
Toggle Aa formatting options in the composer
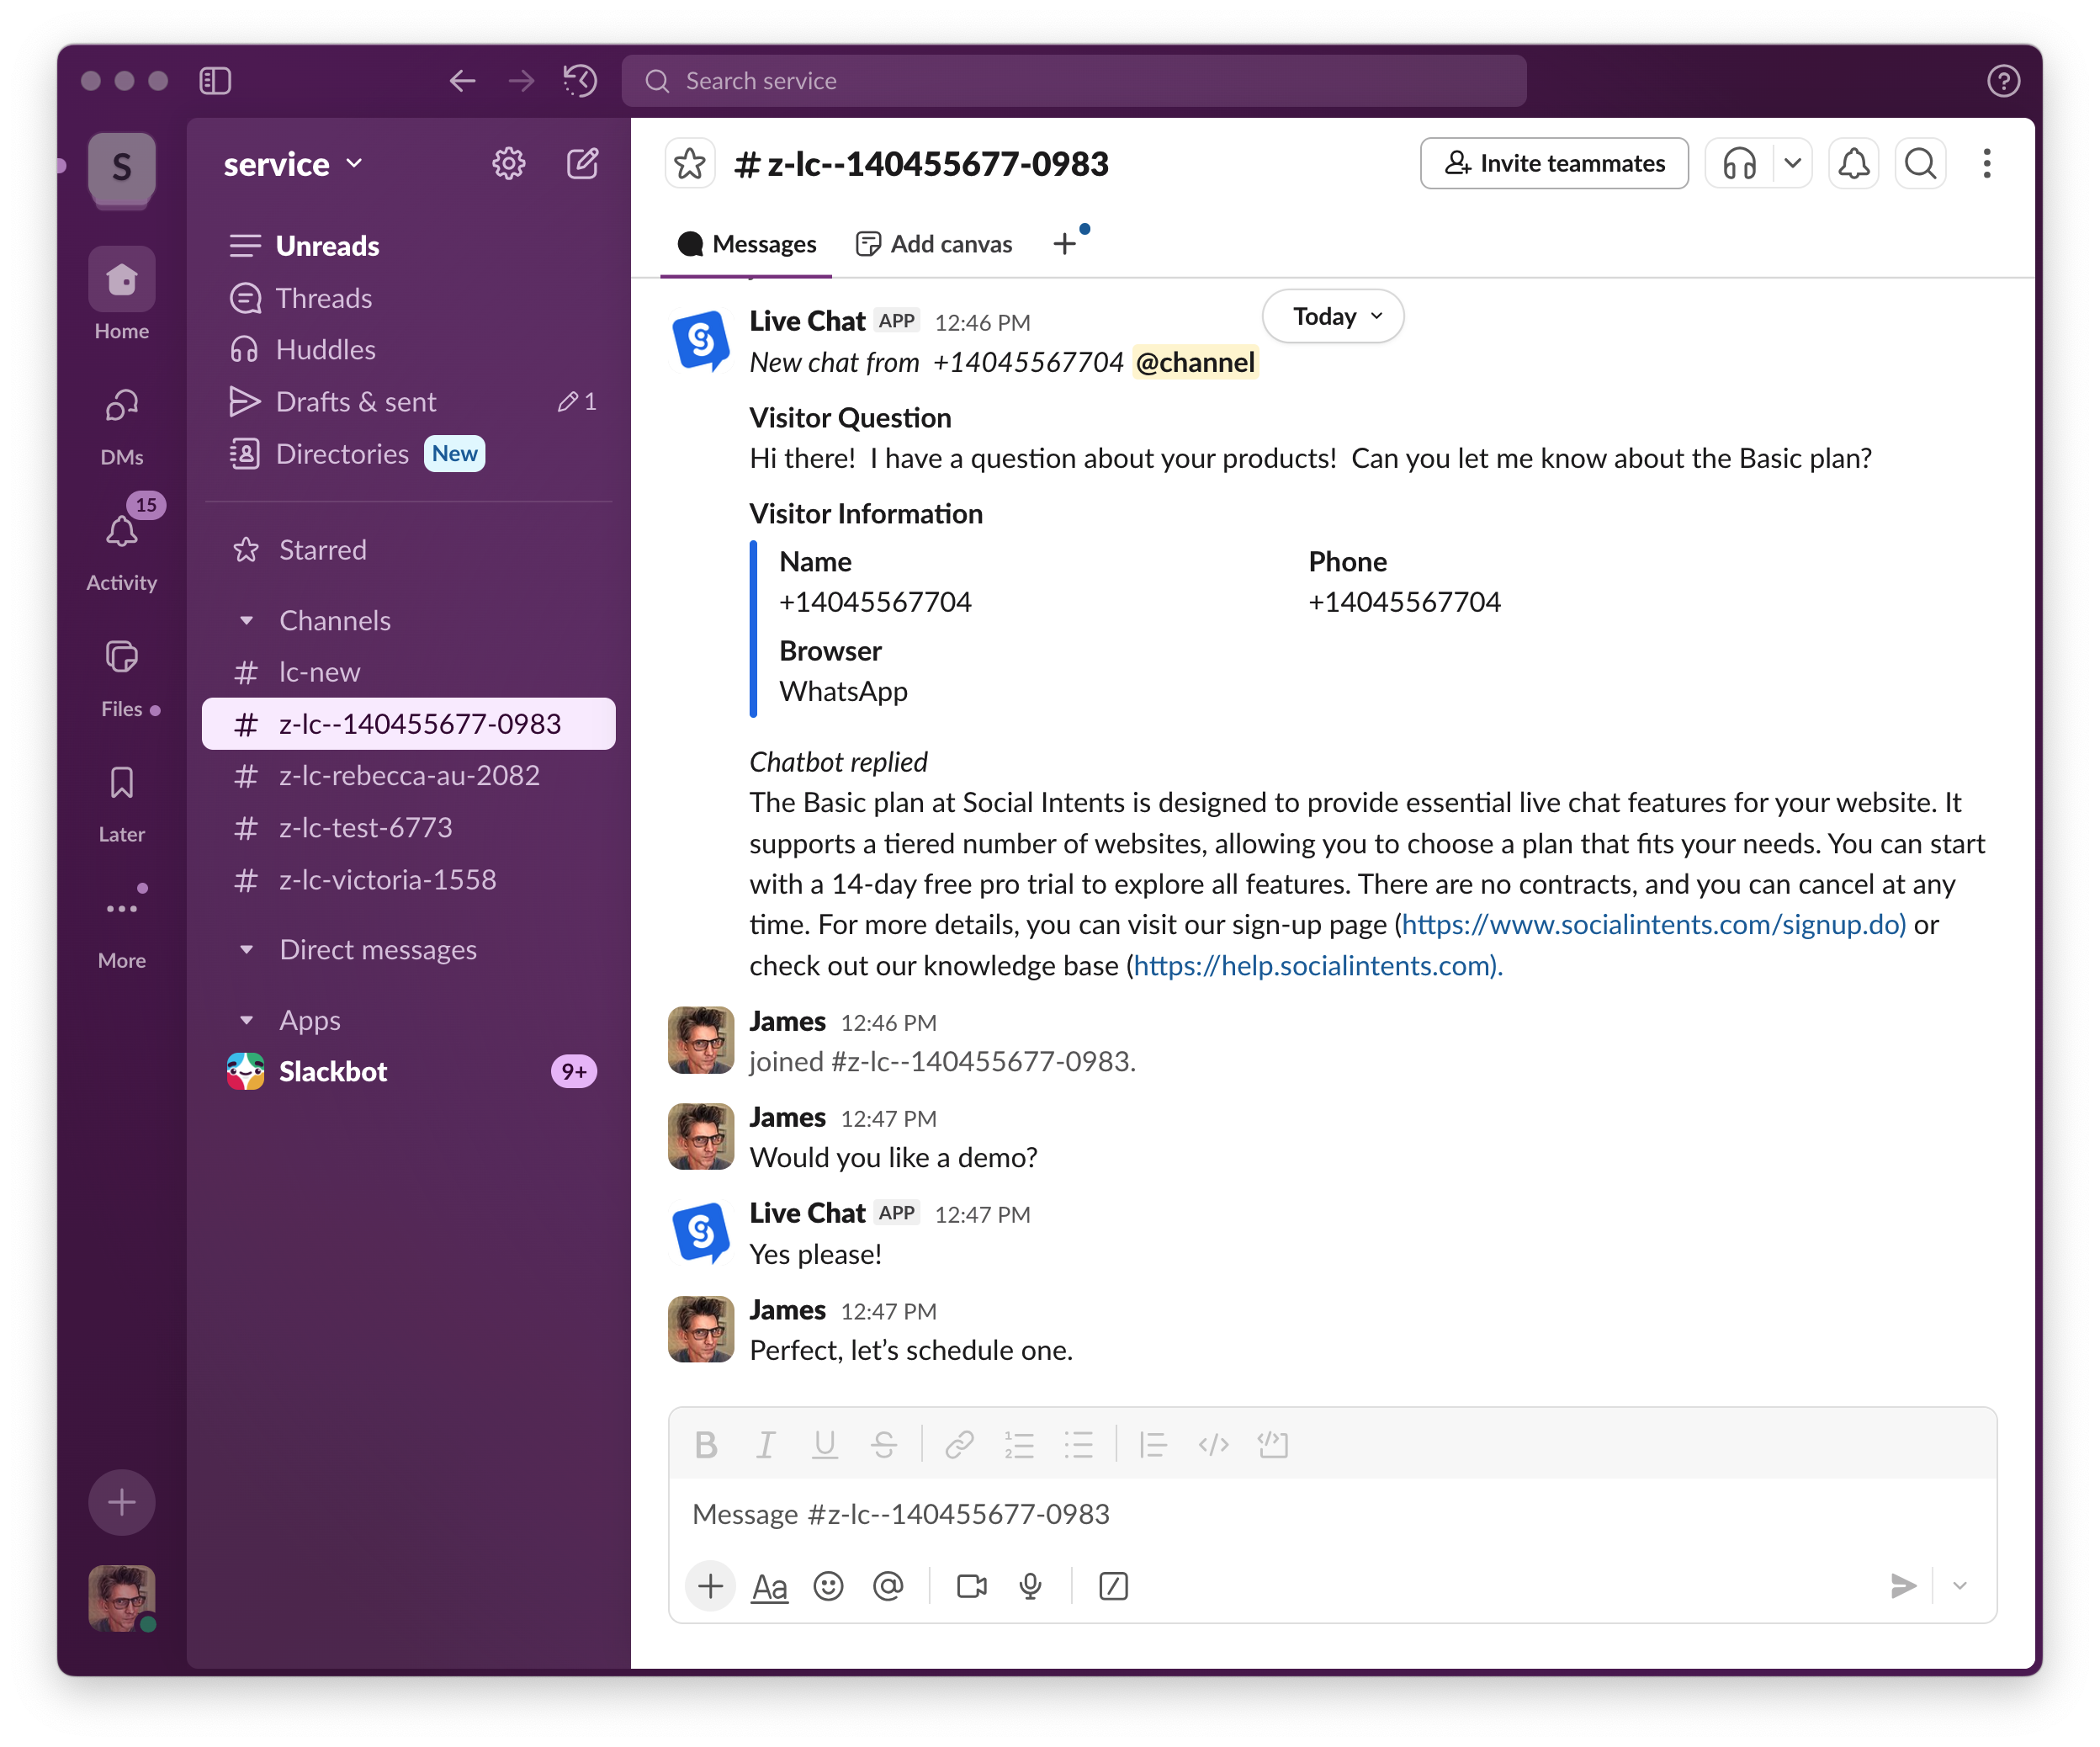click(x=769, y=1586)
